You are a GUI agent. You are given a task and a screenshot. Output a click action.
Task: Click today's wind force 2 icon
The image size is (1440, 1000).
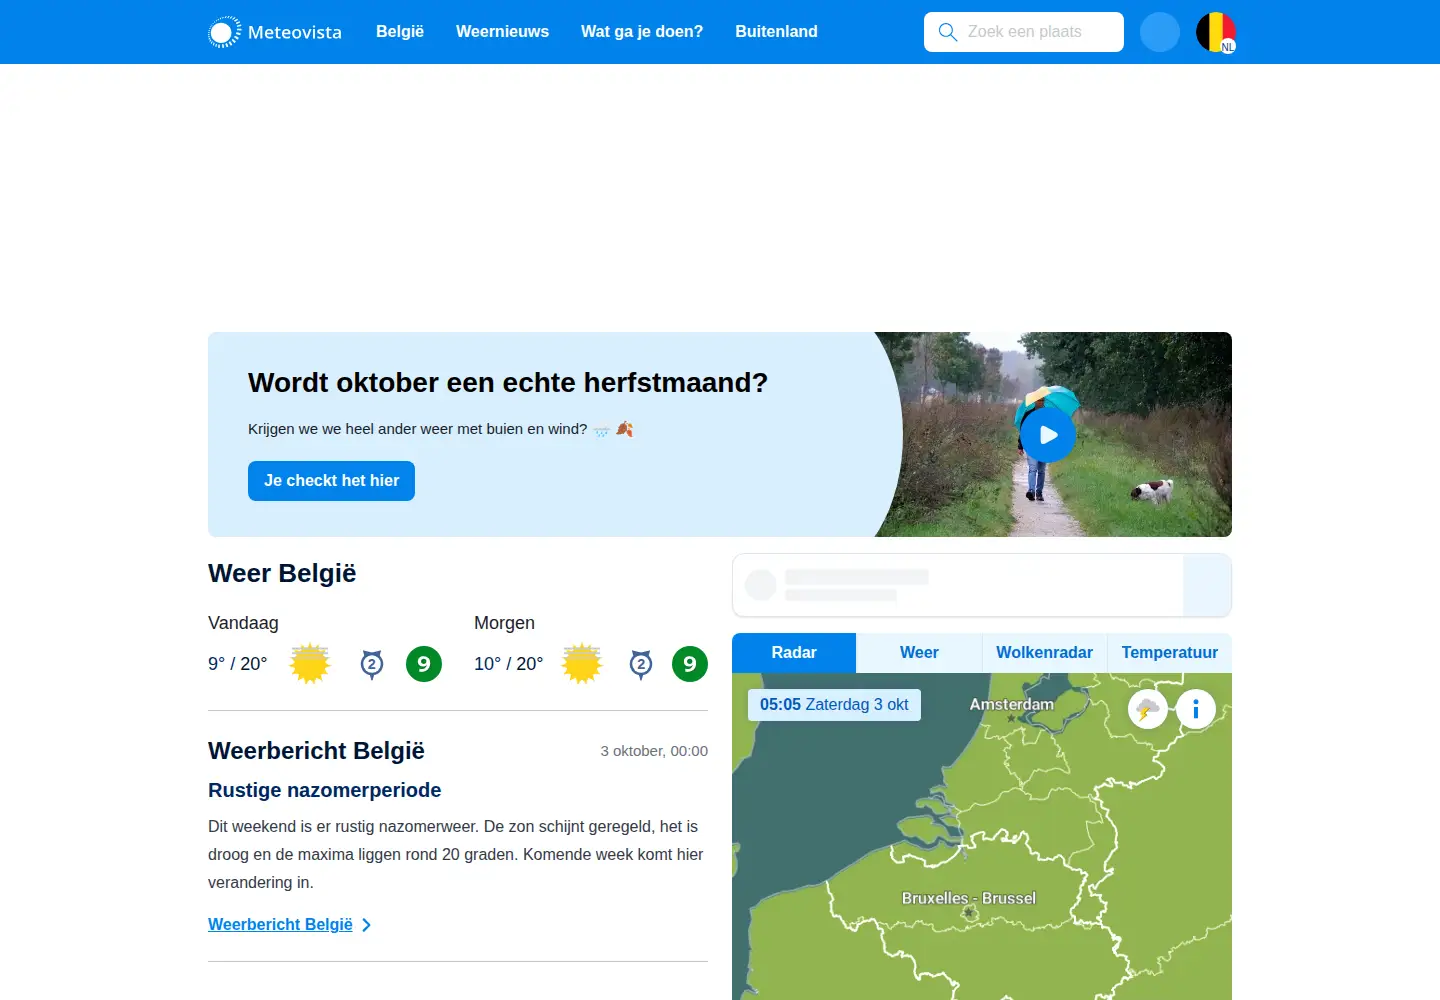pos(372,664)
